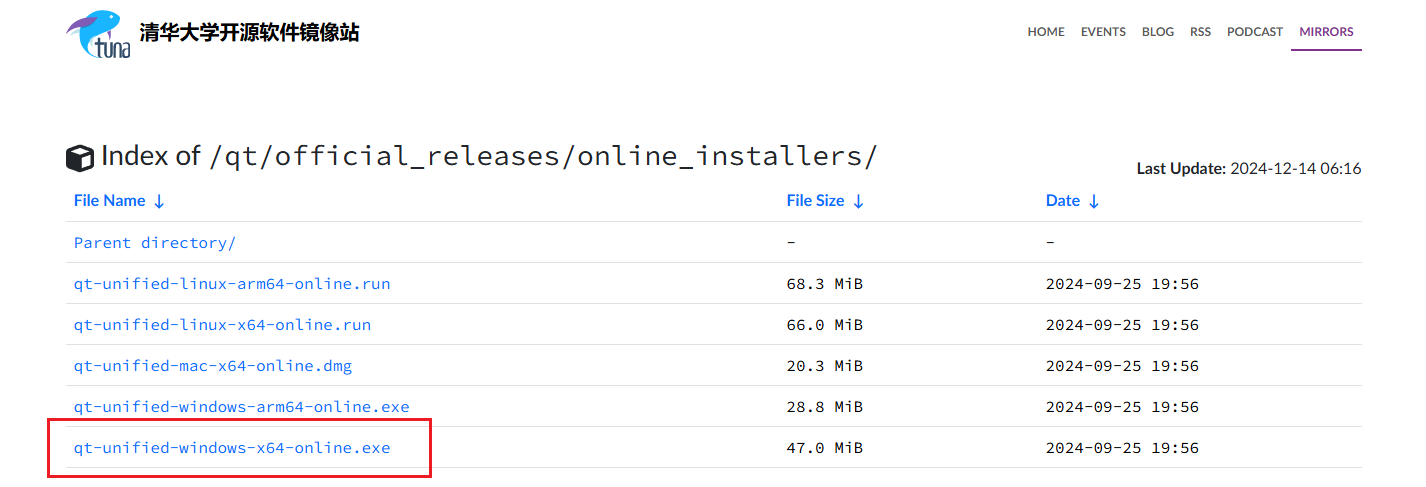Download qt-unified-linux-x64-online.run
The height and width of the screenshot is (487, 1426).
[x=222, y=325]
